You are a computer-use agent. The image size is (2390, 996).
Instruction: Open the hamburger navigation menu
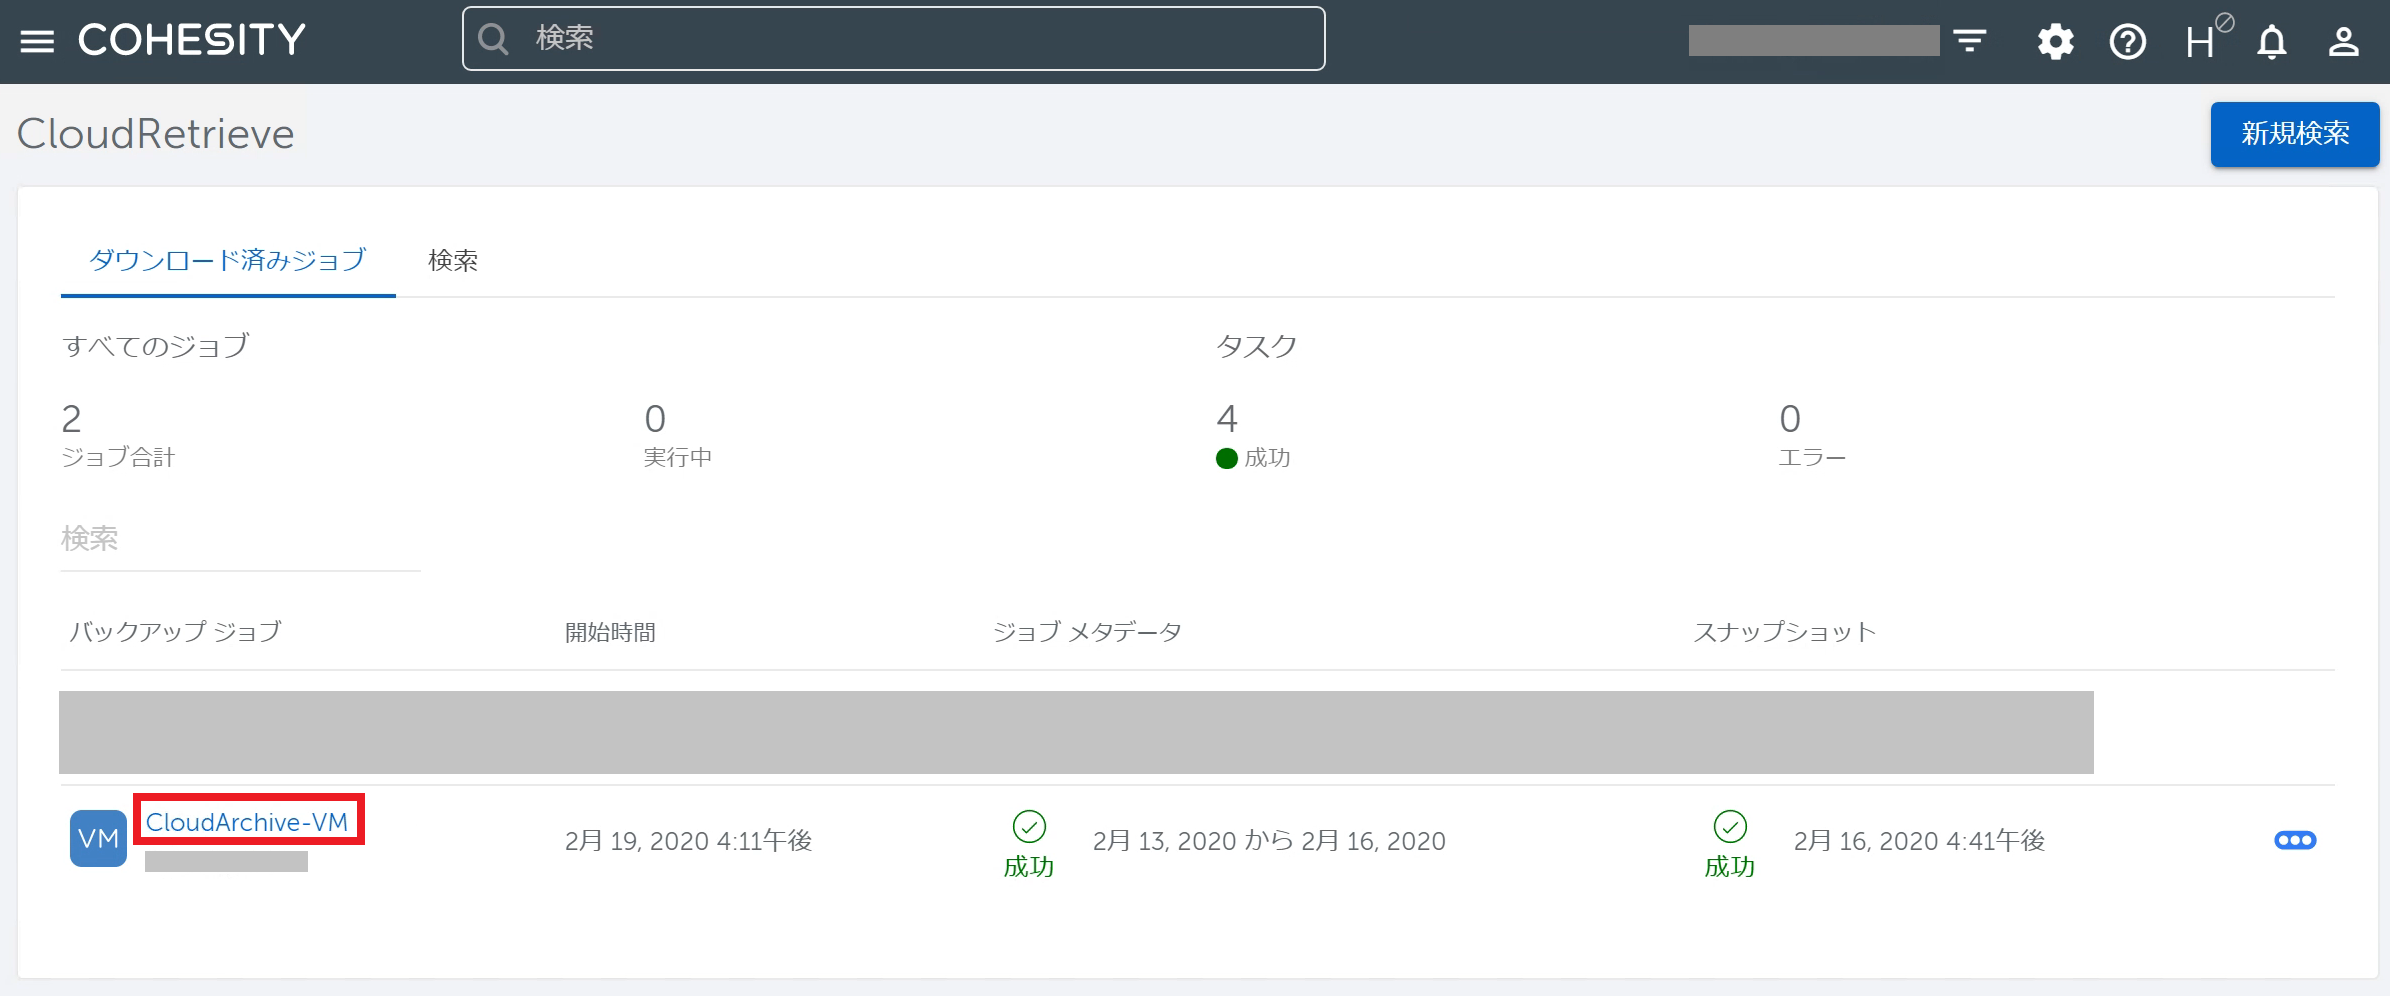(x=37, y=41)
